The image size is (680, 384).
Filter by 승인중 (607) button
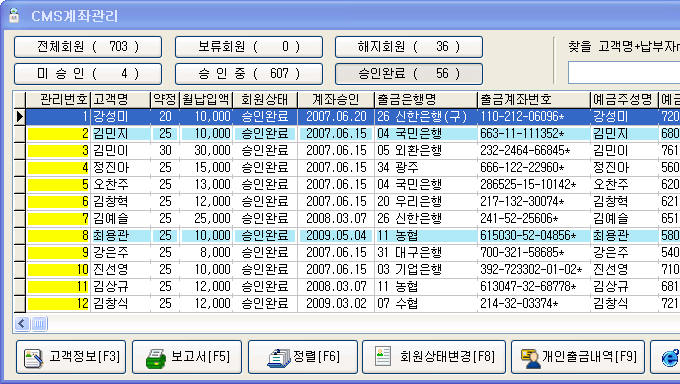click(x=249, y=74)
